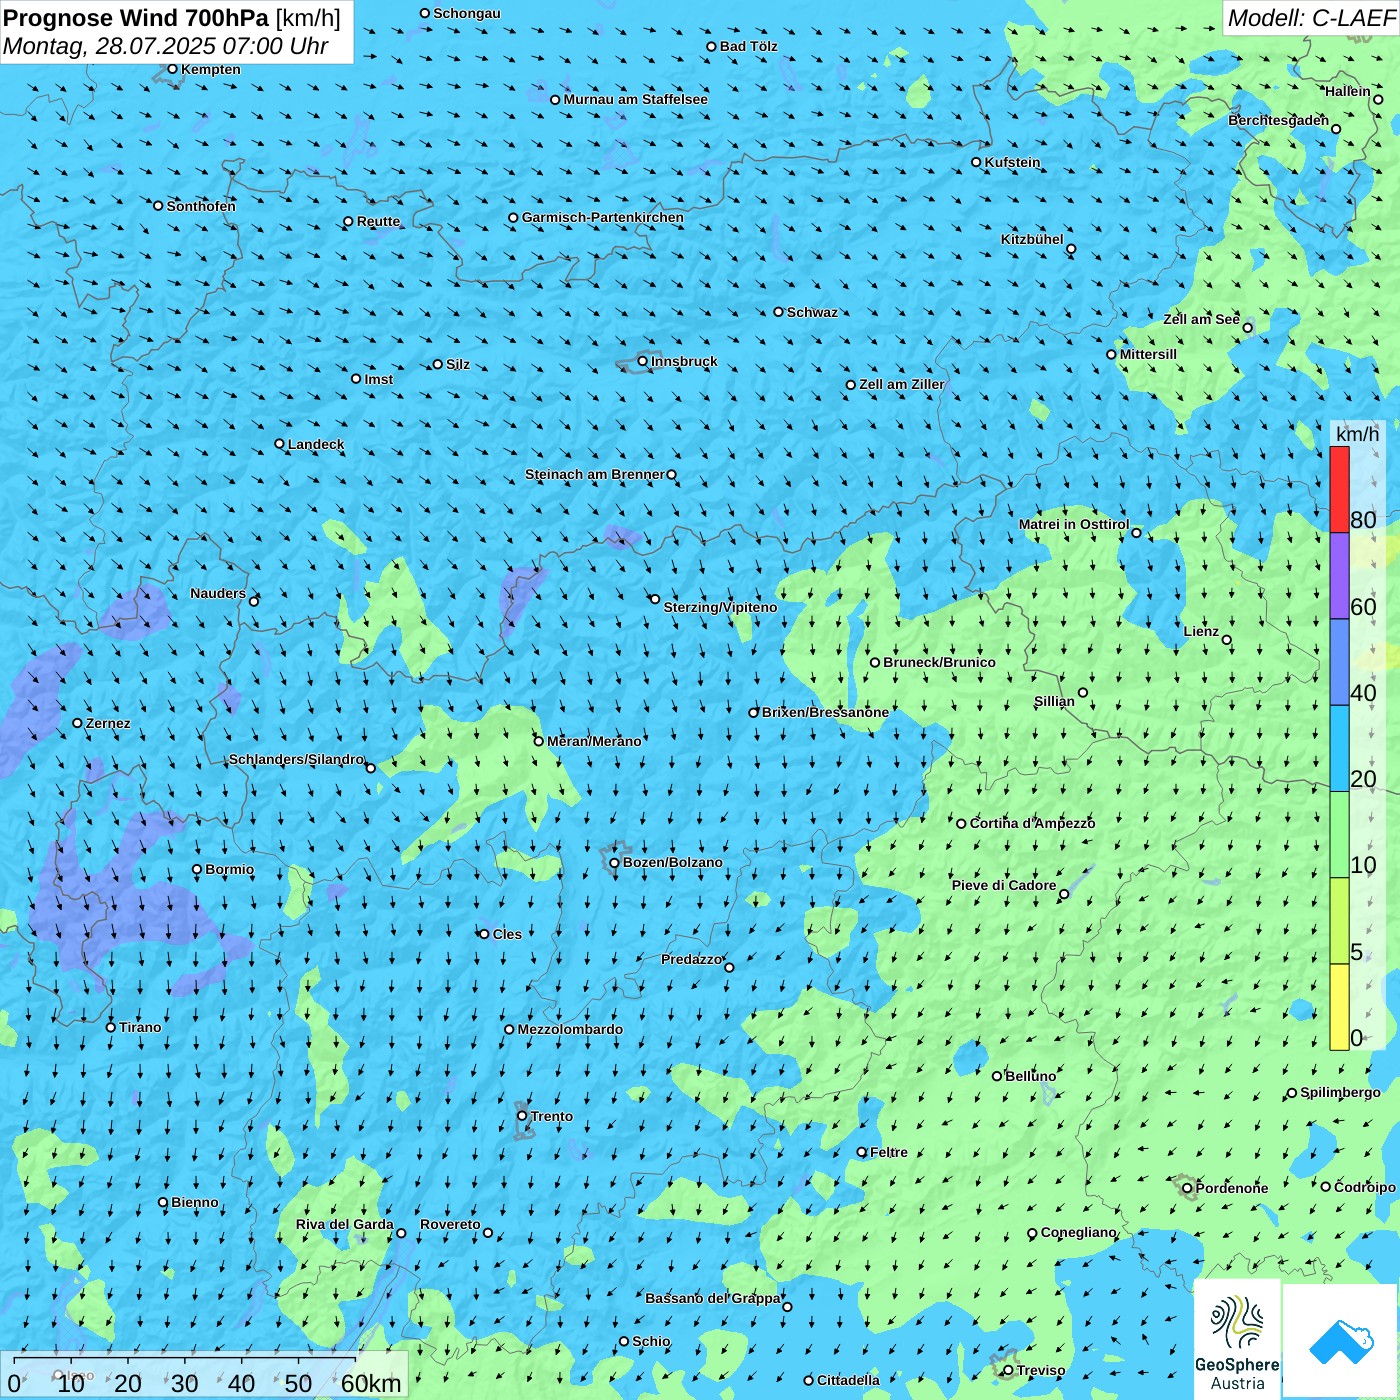The height and width of the screenshot is (1400, 1400).
Task: Click the purple 60 km/h legend color
Action: click(x=1339, y=576)
